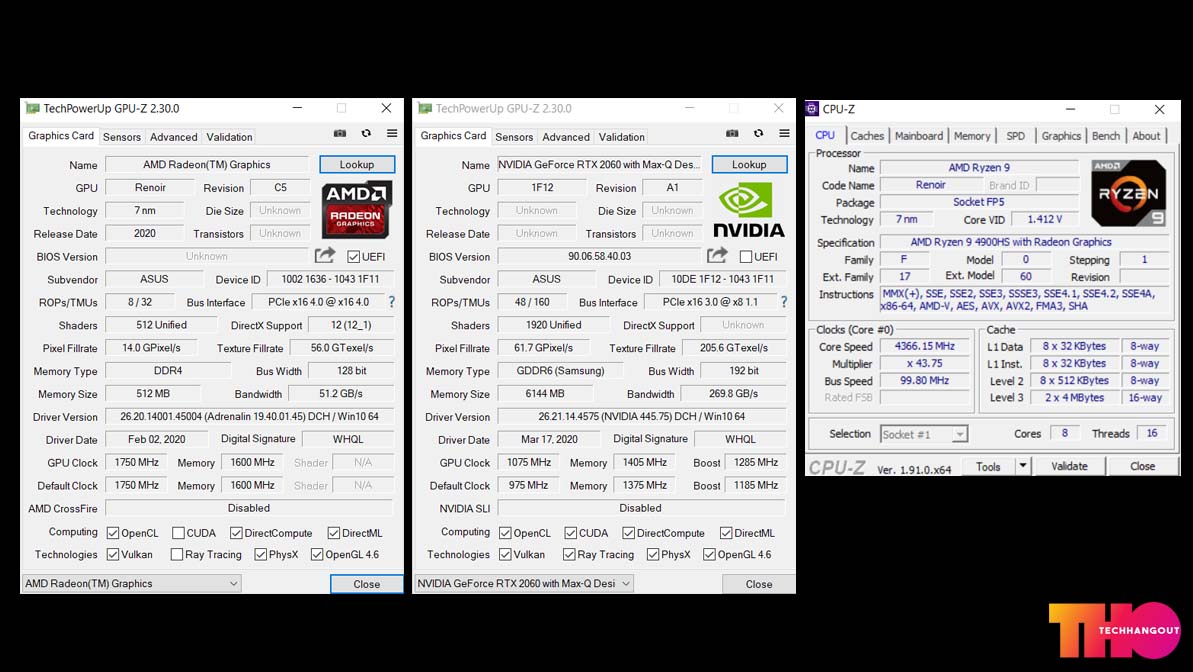Open the Mainboard tab in CPU-Z
This screenshot has width=1193, height=672.
918,135
